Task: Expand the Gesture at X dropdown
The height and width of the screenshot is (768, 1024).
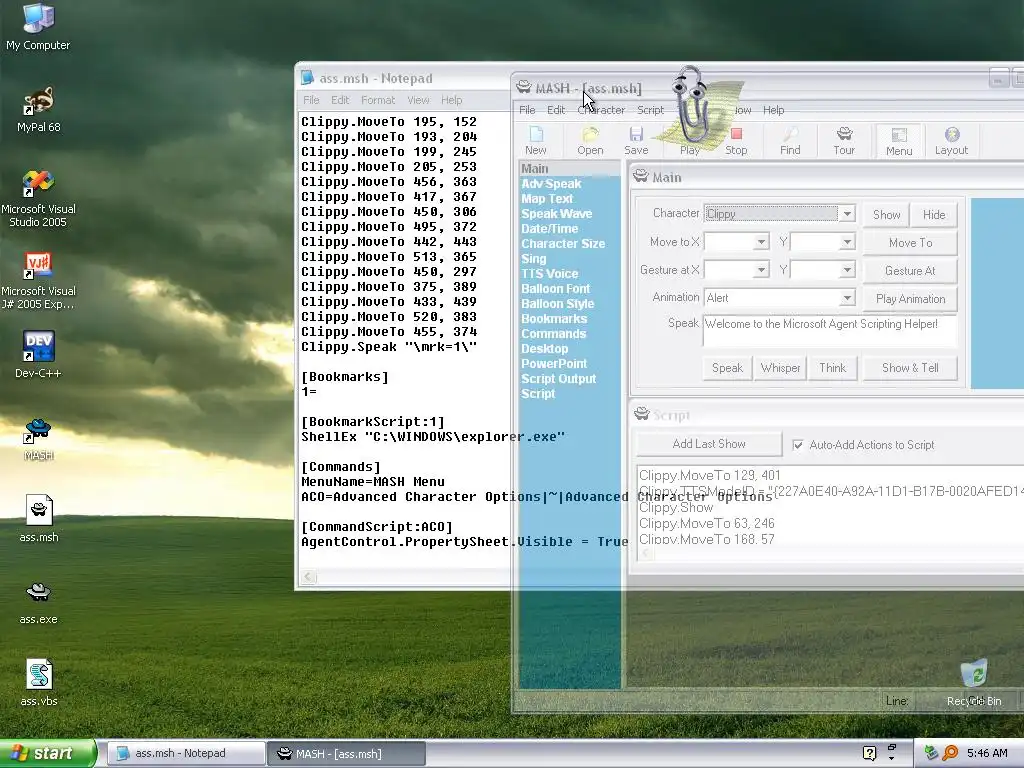Action: (761, 270)
